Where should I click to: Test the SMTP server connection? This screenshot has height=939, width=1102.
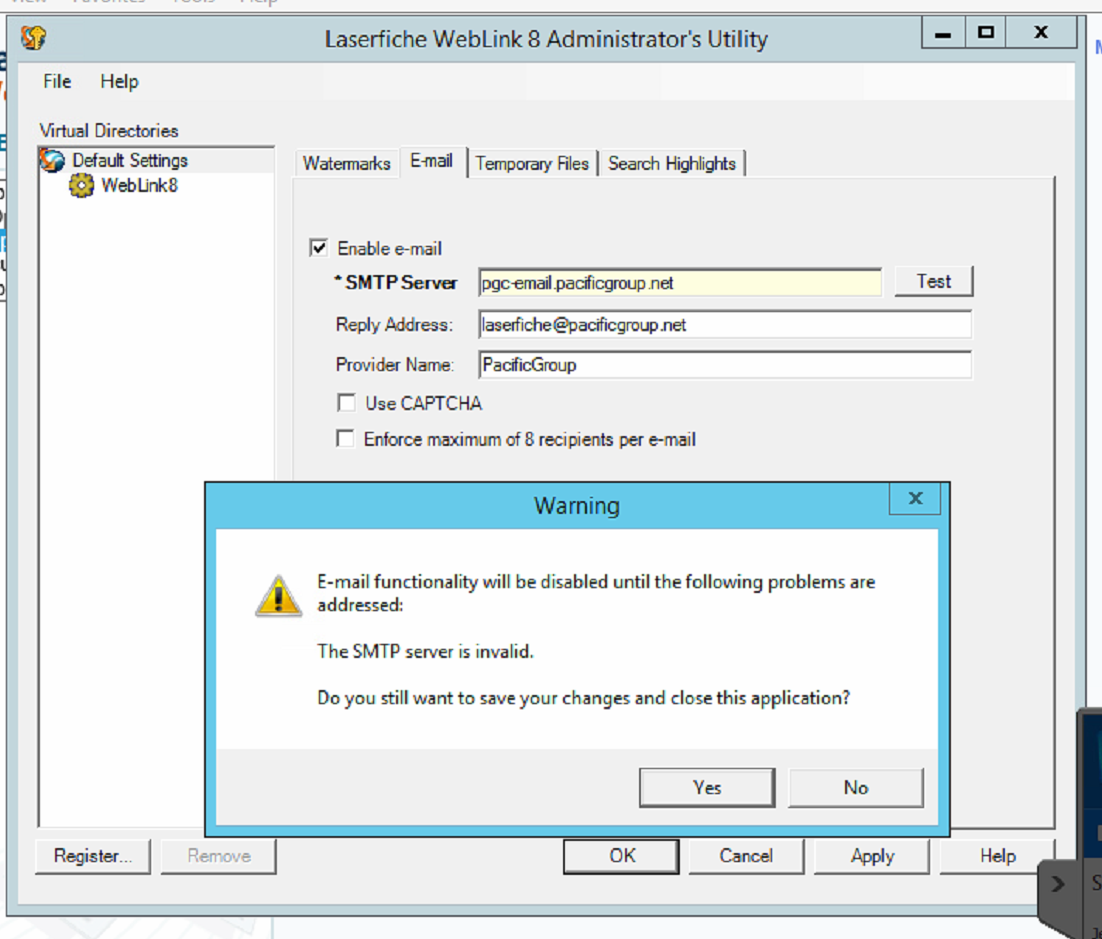934,281
